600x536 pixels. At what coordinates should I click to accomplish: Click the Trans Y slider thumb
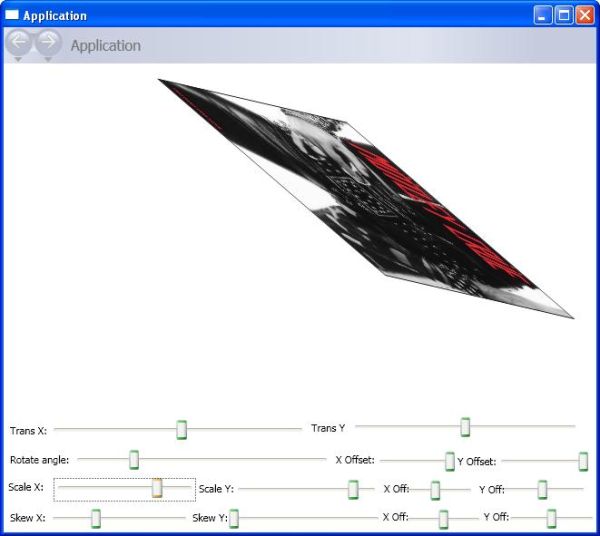pos(465,427)
